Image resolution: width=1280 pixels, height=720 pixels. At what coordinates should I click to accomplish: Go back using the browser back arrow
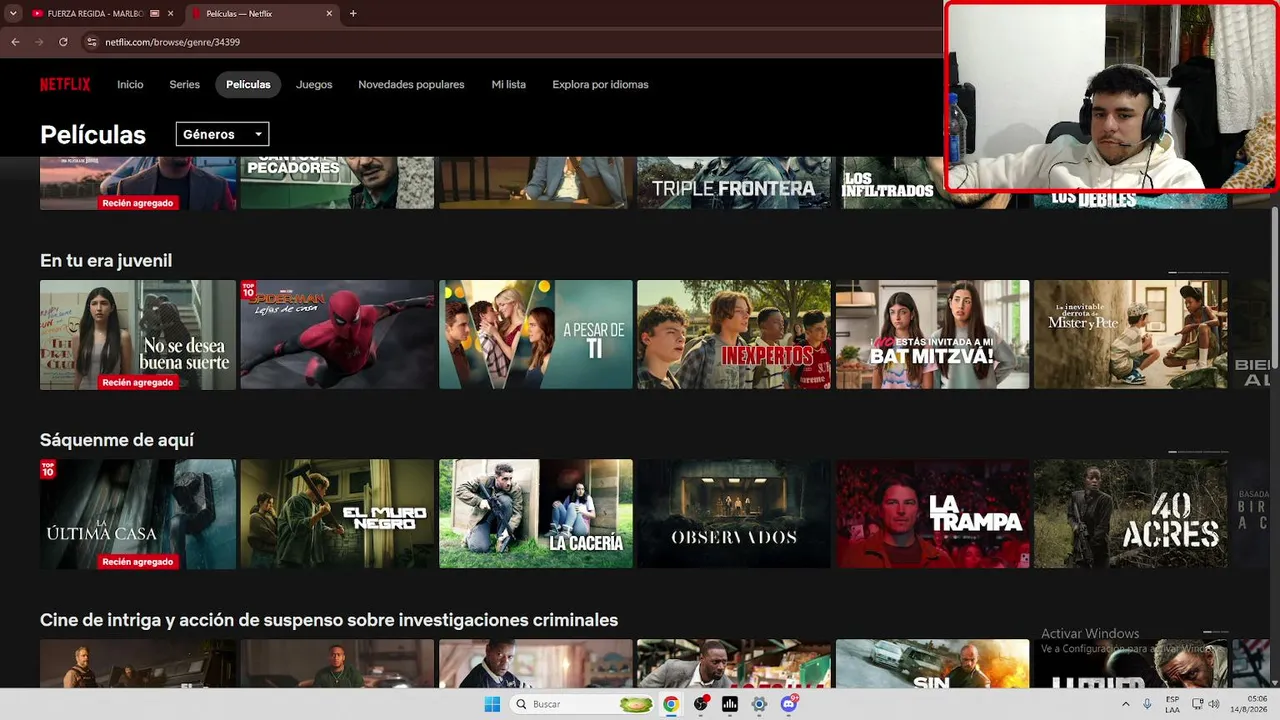(x=15, y=42)
